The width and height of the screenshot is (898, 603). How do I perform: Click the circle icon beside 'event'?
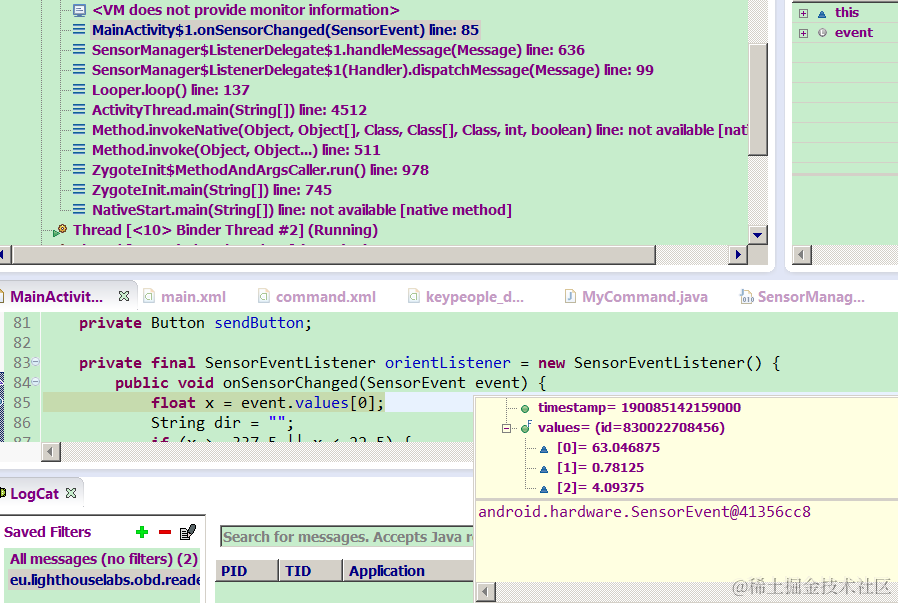tap(822, 33)
